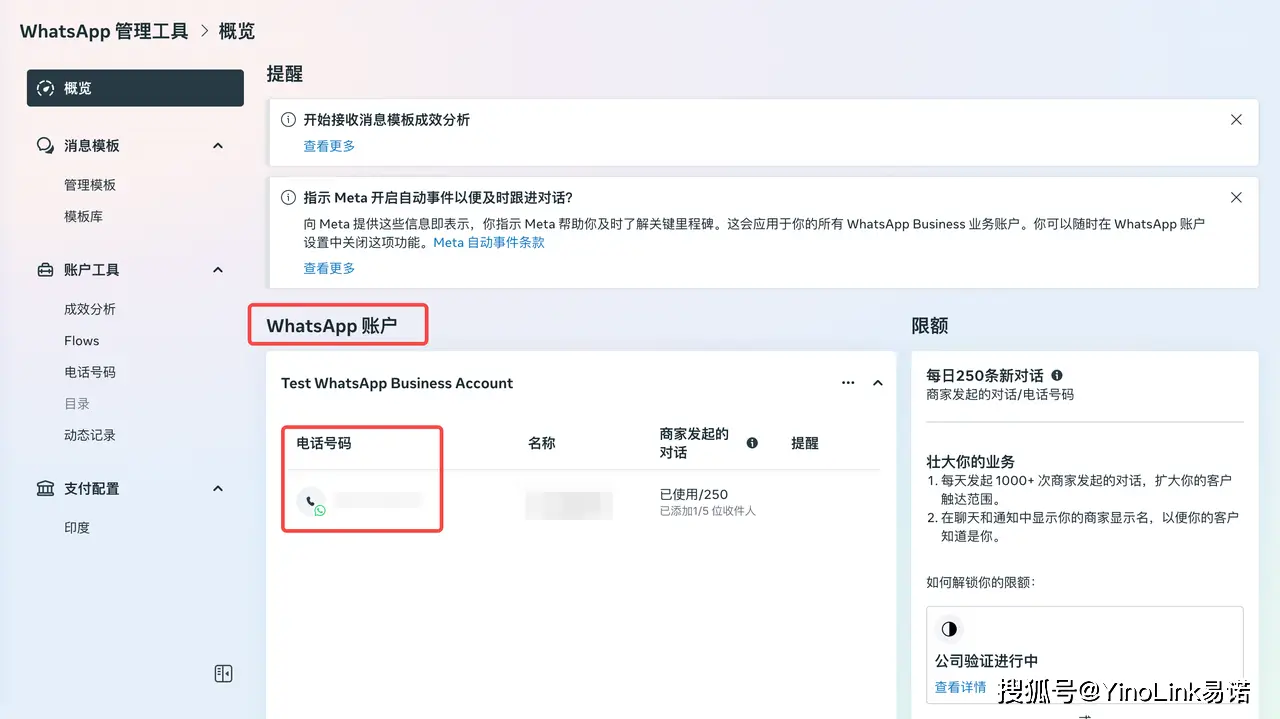Go to 电话号码 in the sidebar
This screenshot has width=1280, height=719.
point(90,372)
